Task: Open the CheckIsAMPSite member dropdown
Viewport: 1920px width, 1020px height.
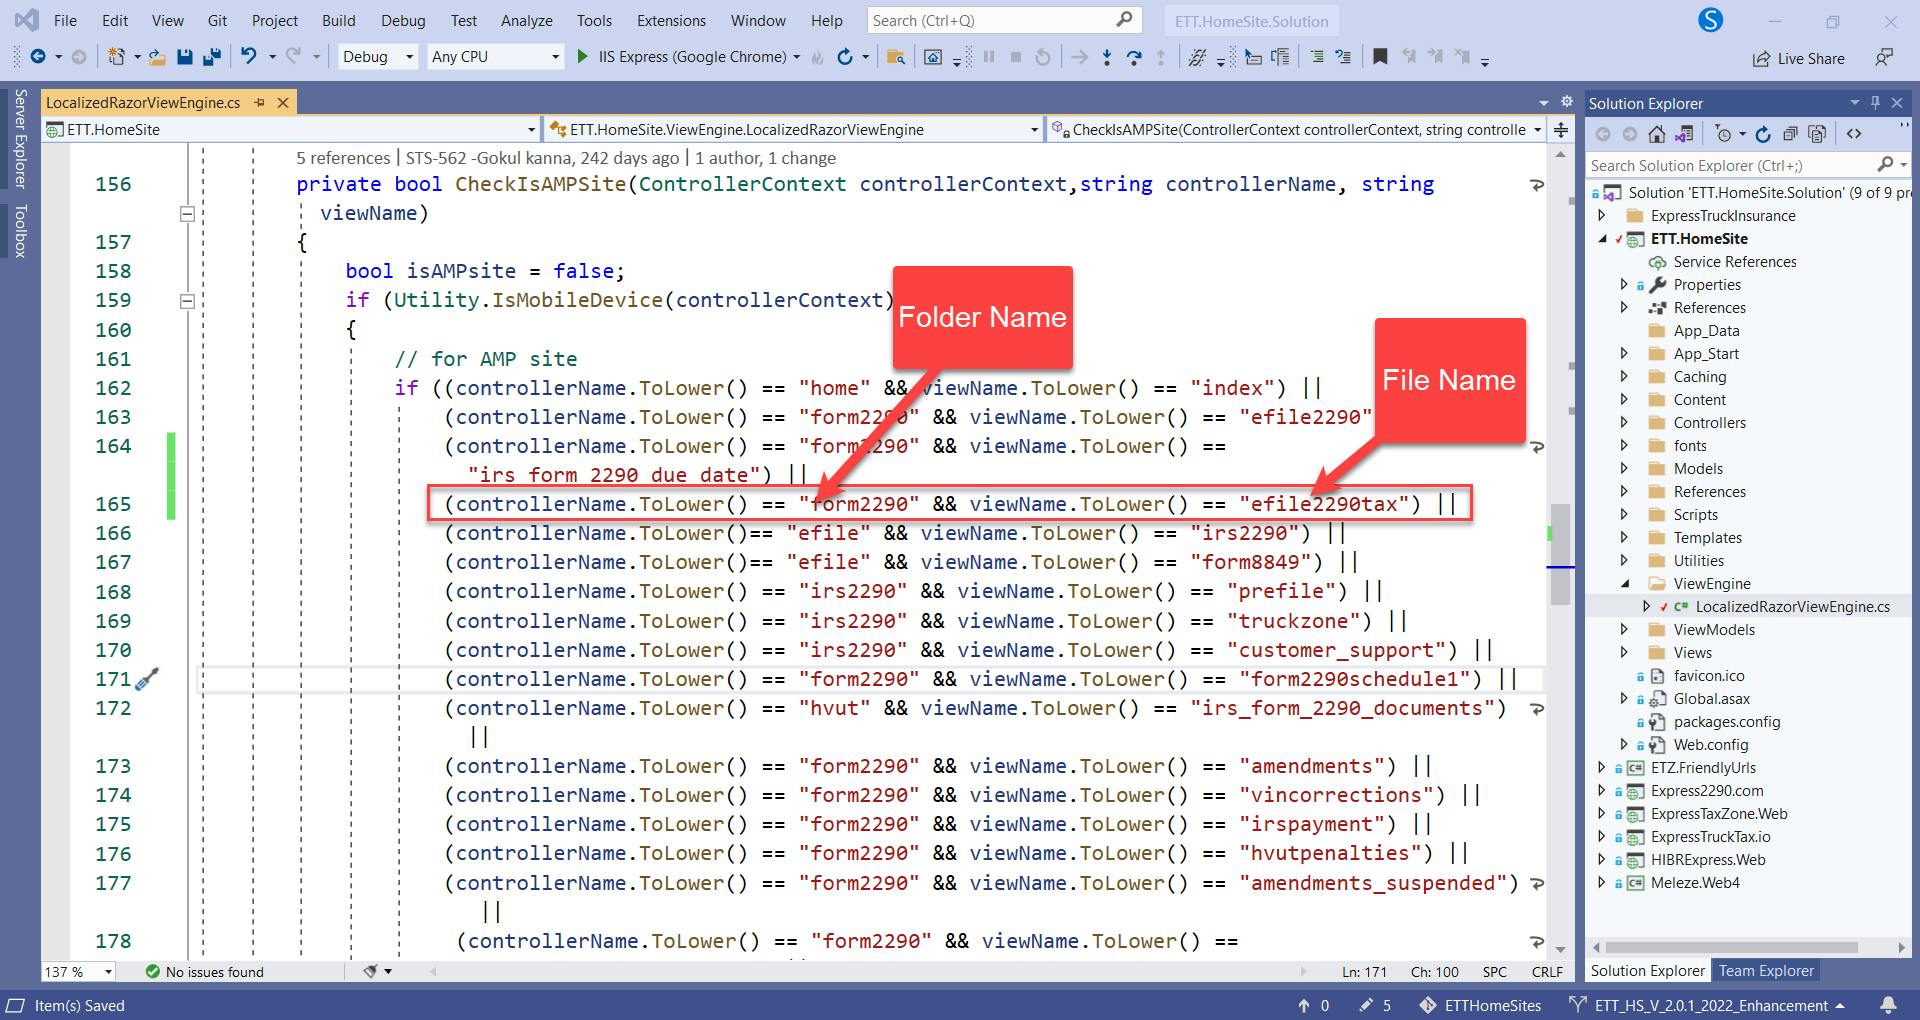Action: click(x=1296, y=129)
